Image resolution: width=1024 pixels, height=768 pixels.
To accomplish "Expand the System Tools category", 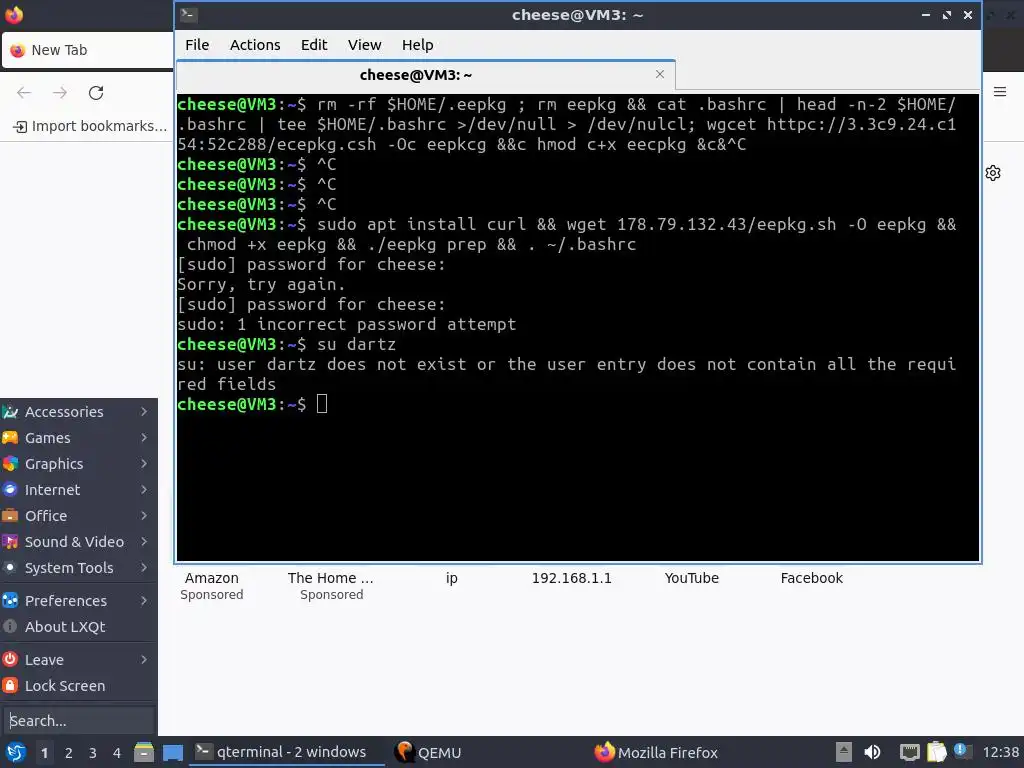I will [x=78, y=568].
